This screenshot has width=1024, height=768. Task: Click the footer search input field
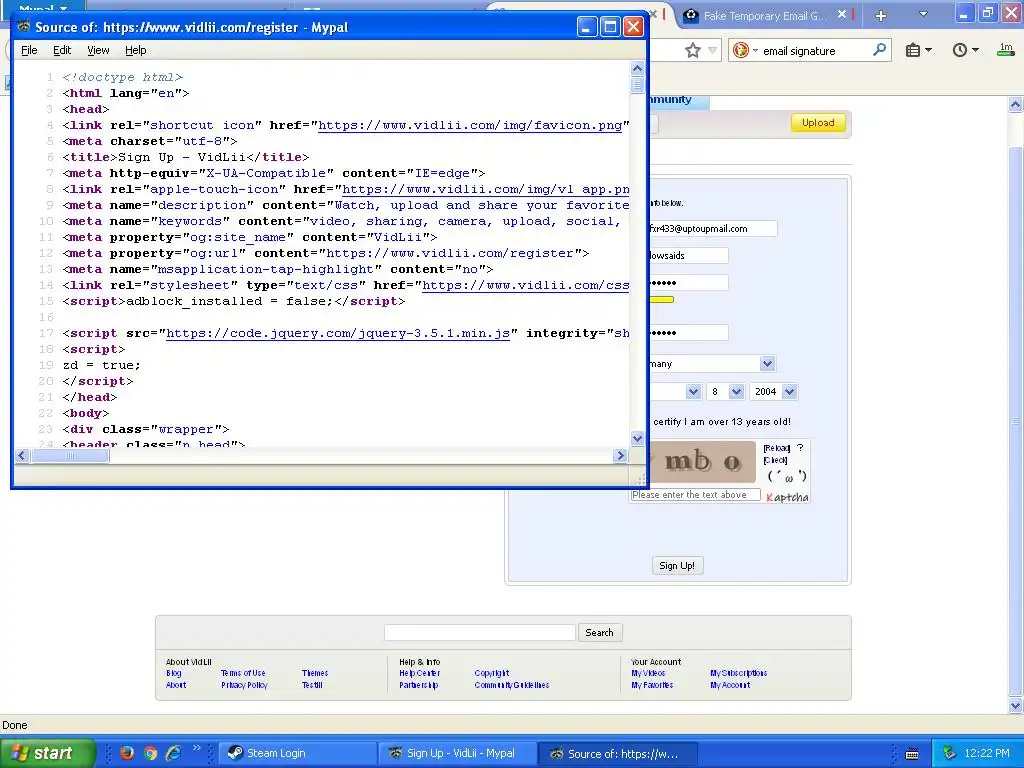pyautogui.click(x=479, y=632)
